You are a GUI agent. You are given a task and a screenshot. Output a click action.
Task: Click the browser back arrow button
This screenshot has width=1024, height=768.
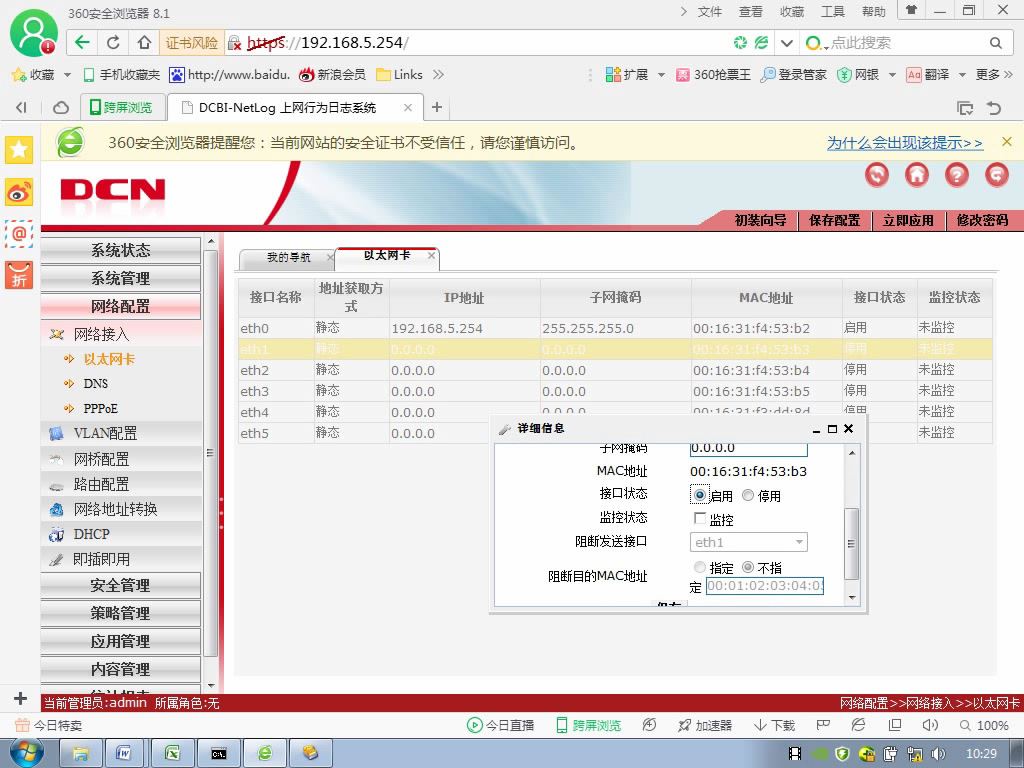point(82,43)
